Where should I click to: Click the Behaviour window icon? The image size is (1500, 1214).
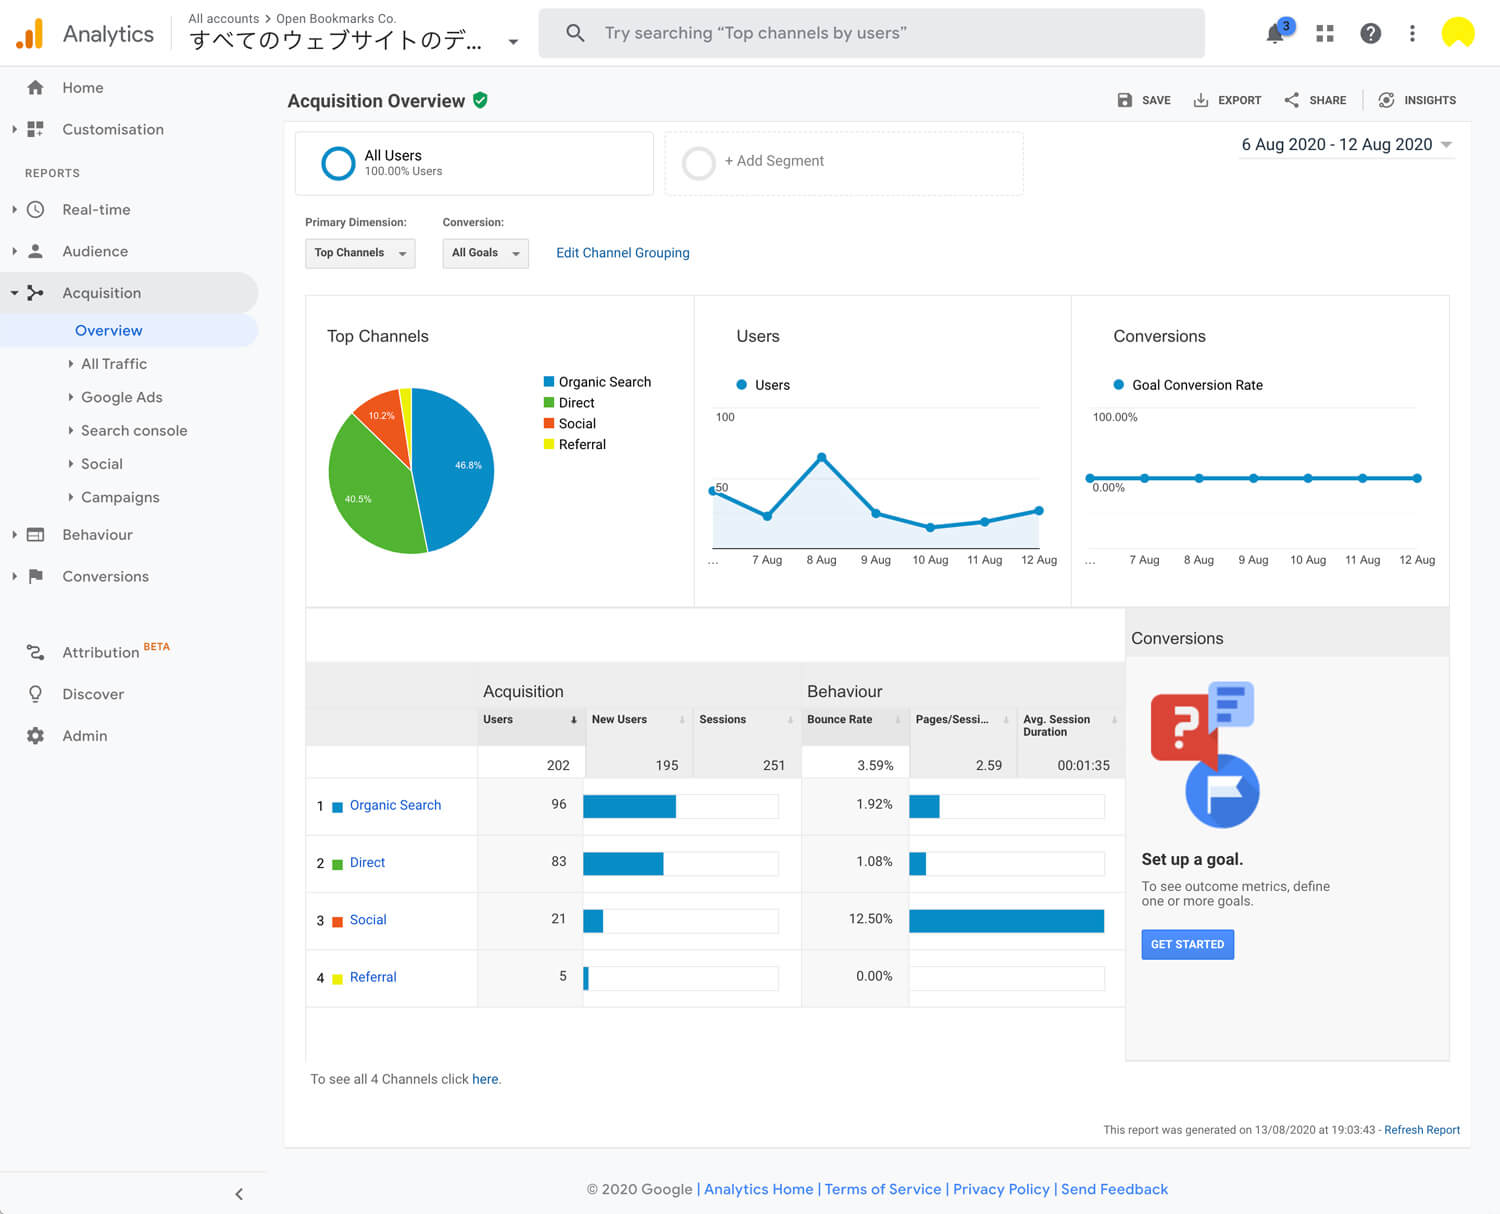(x=36, y=535)
